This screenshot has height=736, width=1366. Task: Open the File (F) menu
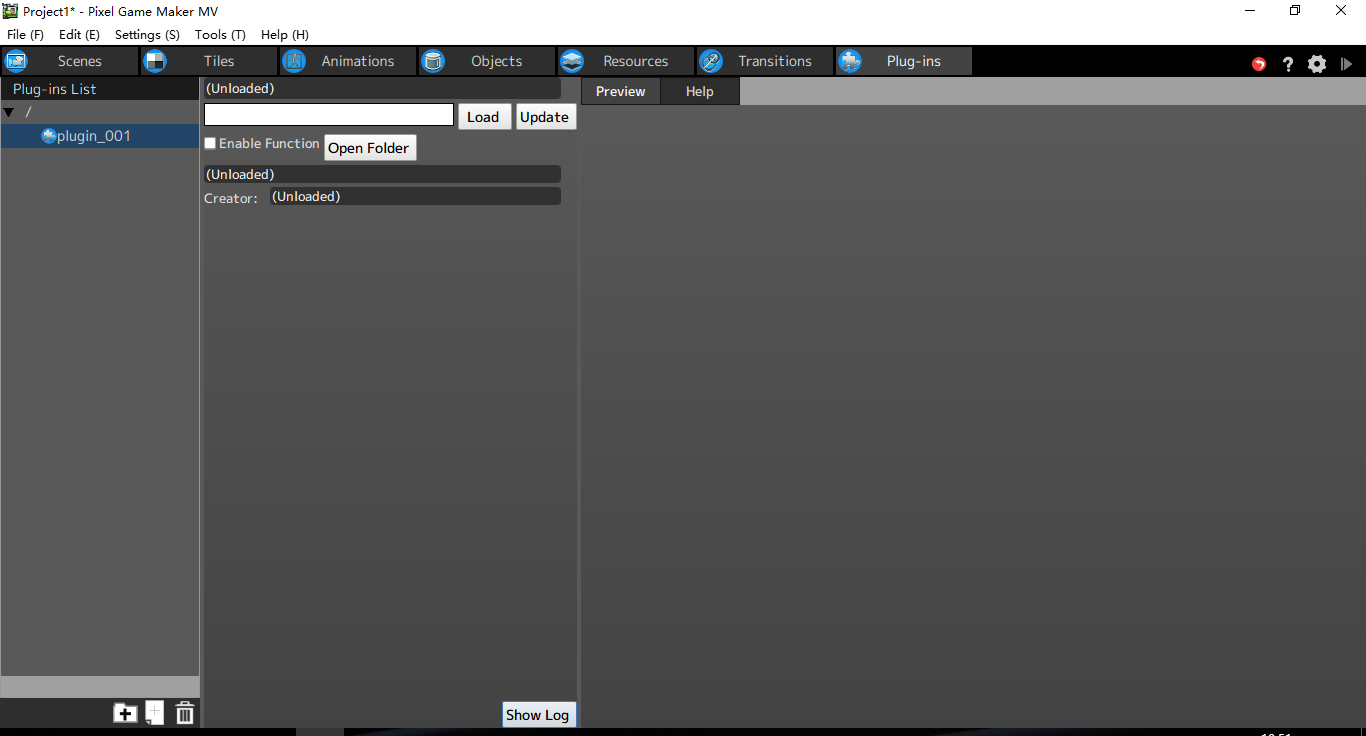tap(25, 34)
